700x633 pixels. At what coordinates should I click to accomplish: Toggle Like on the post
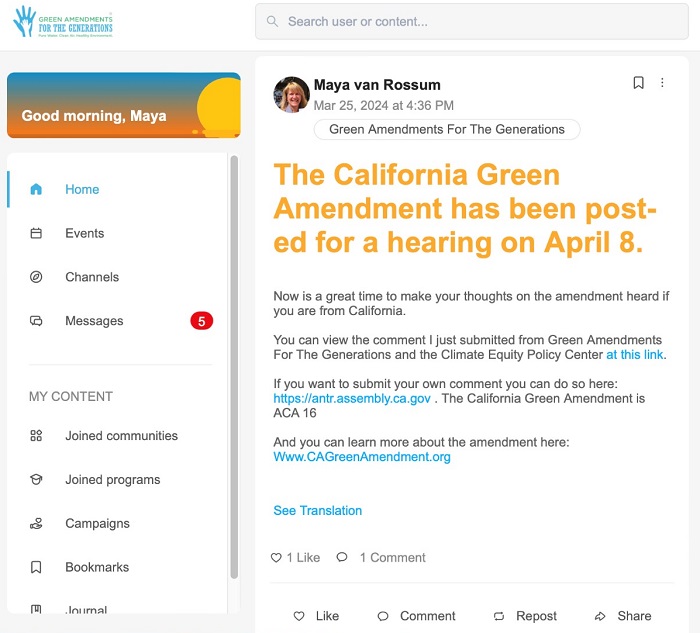316,616
